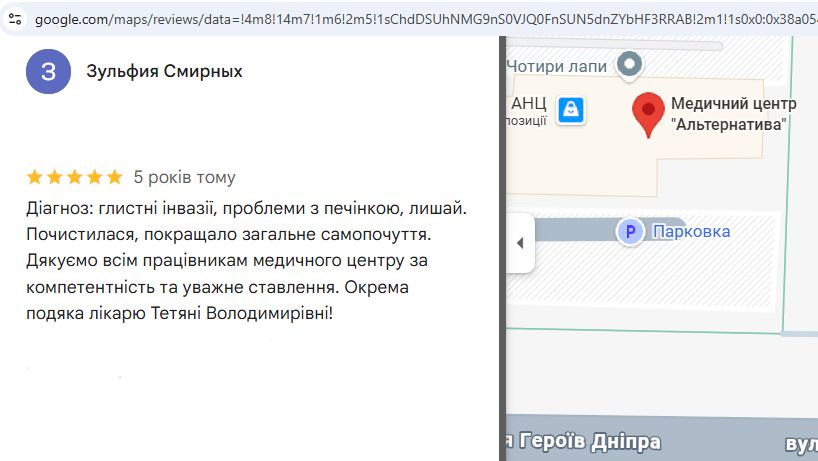Open the АНЦ store label
Image resolution: width=818 pixels, height=461 pixels.
click(528, 103)
